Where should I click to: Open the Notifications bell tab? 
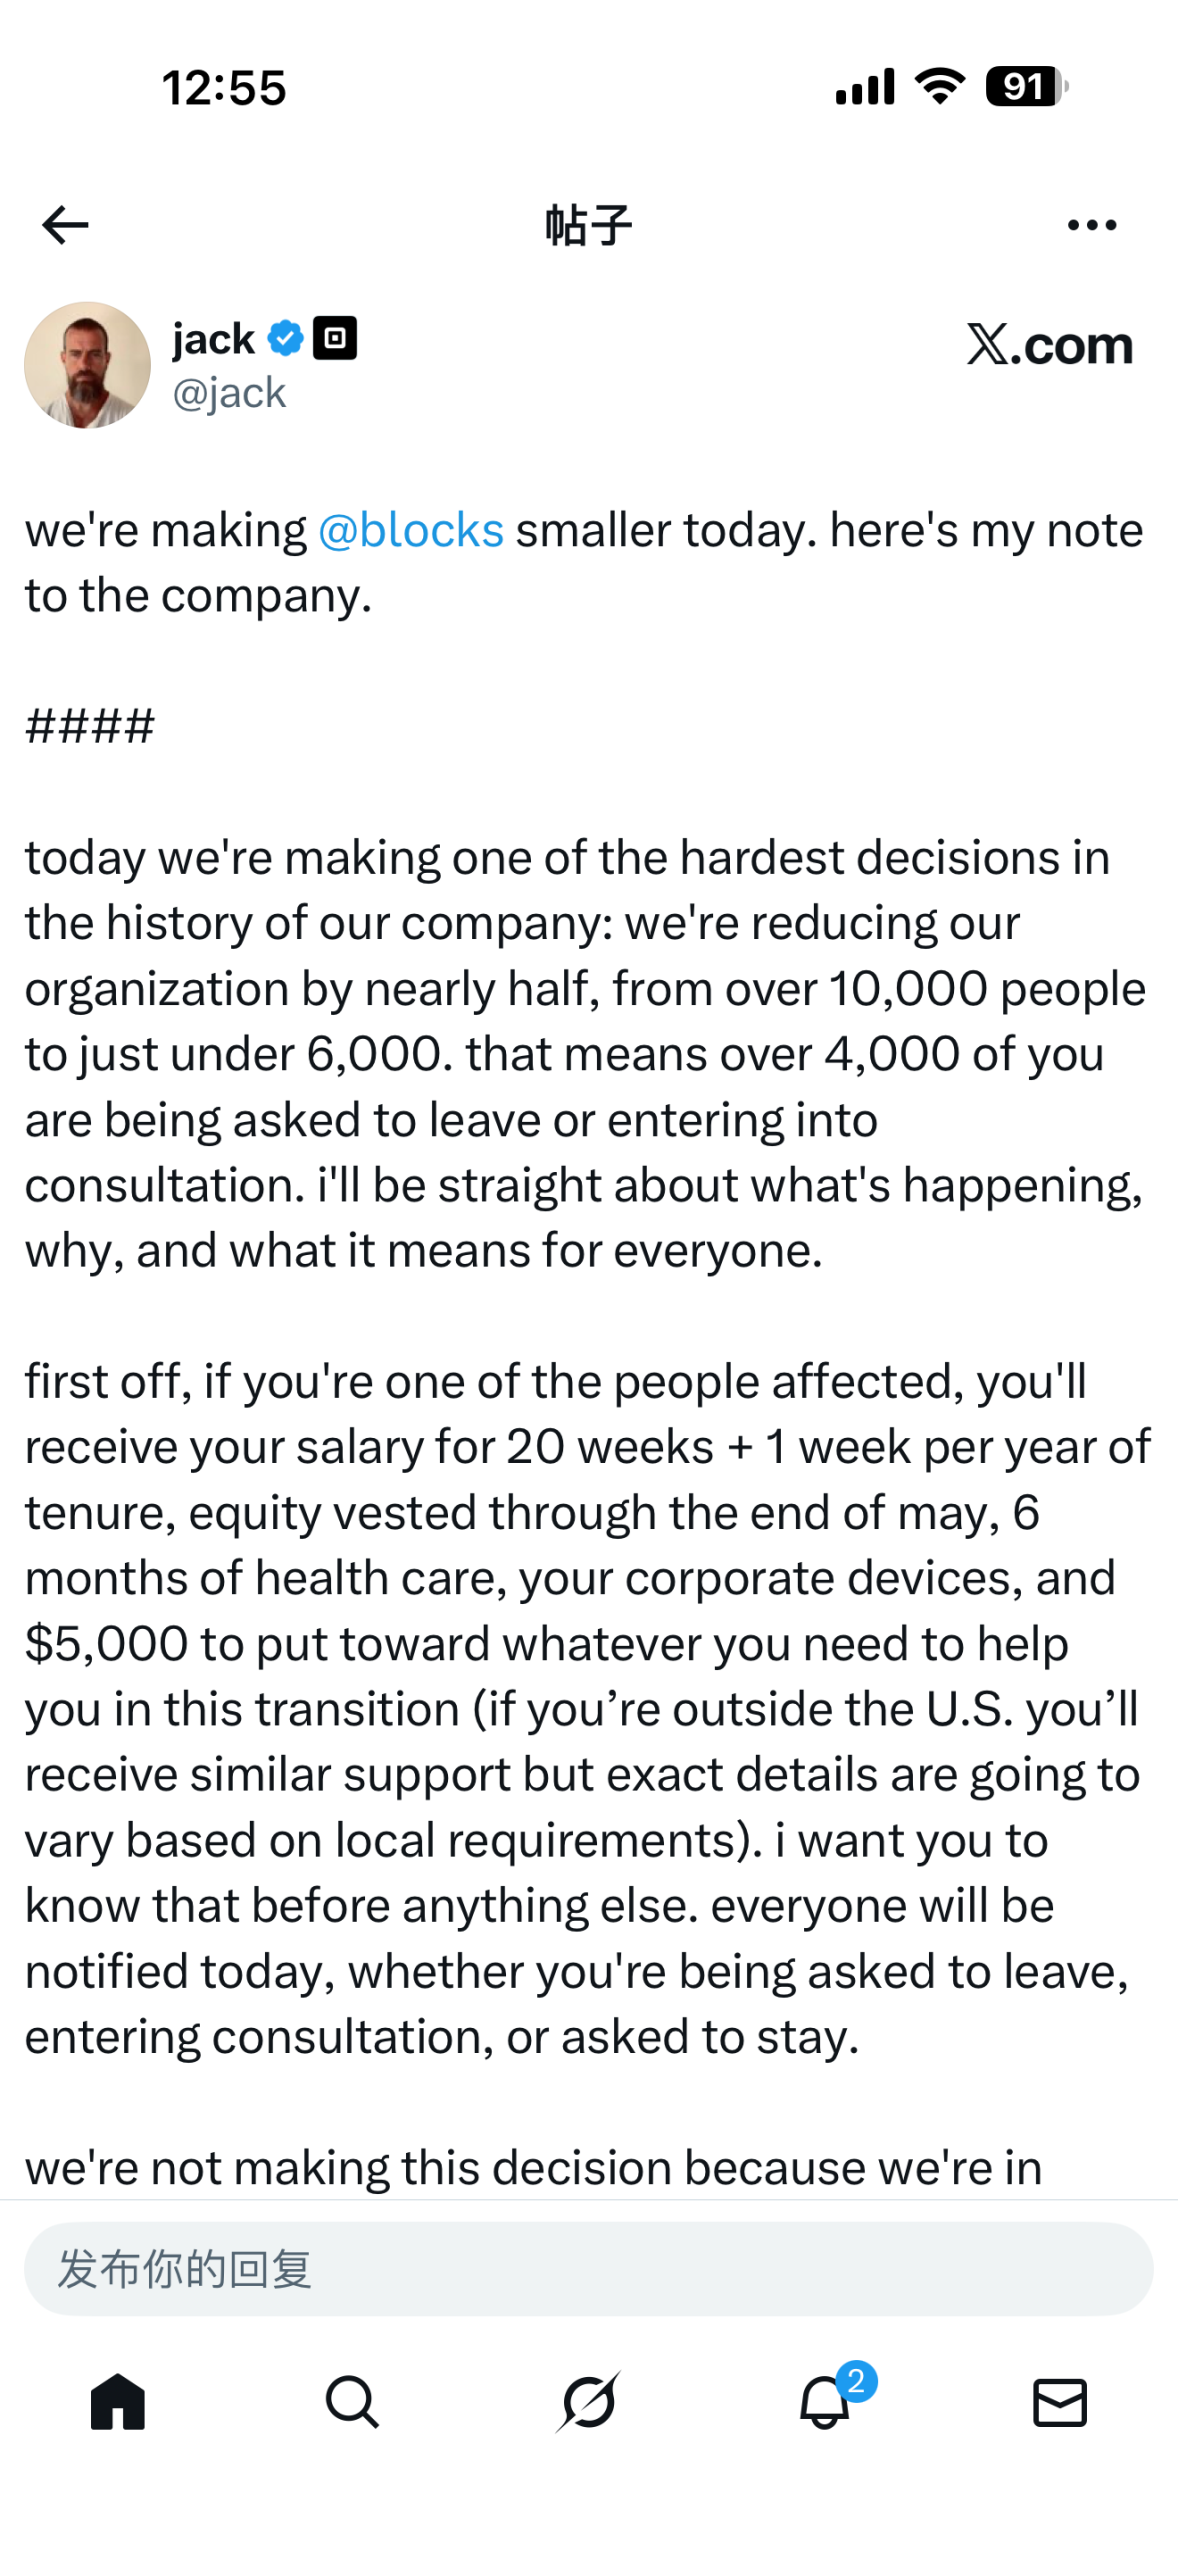(x=824, y=2404)
